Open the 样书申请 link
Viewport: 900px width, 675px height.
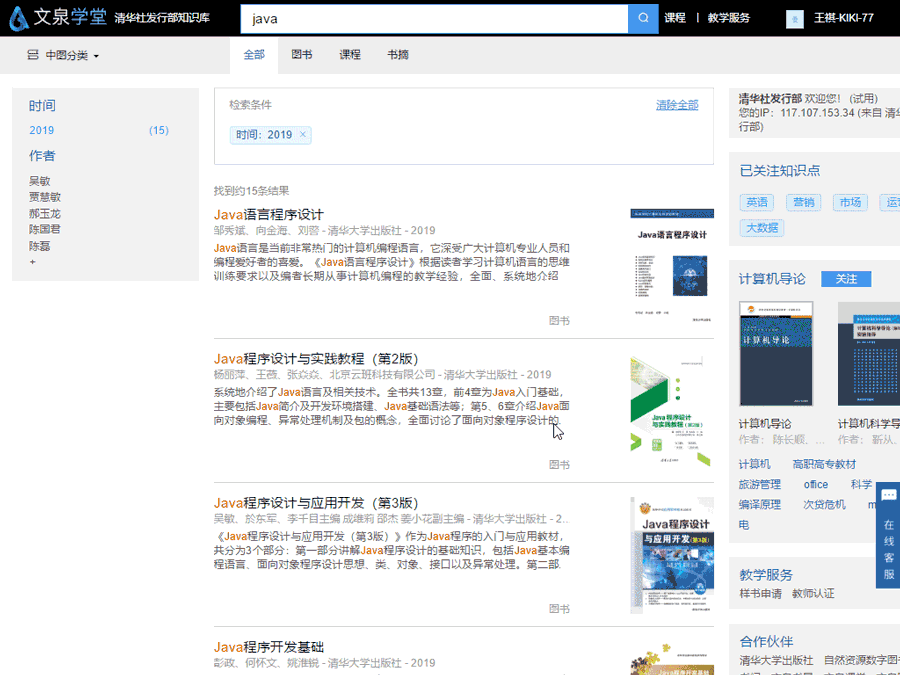coord(760,593)
